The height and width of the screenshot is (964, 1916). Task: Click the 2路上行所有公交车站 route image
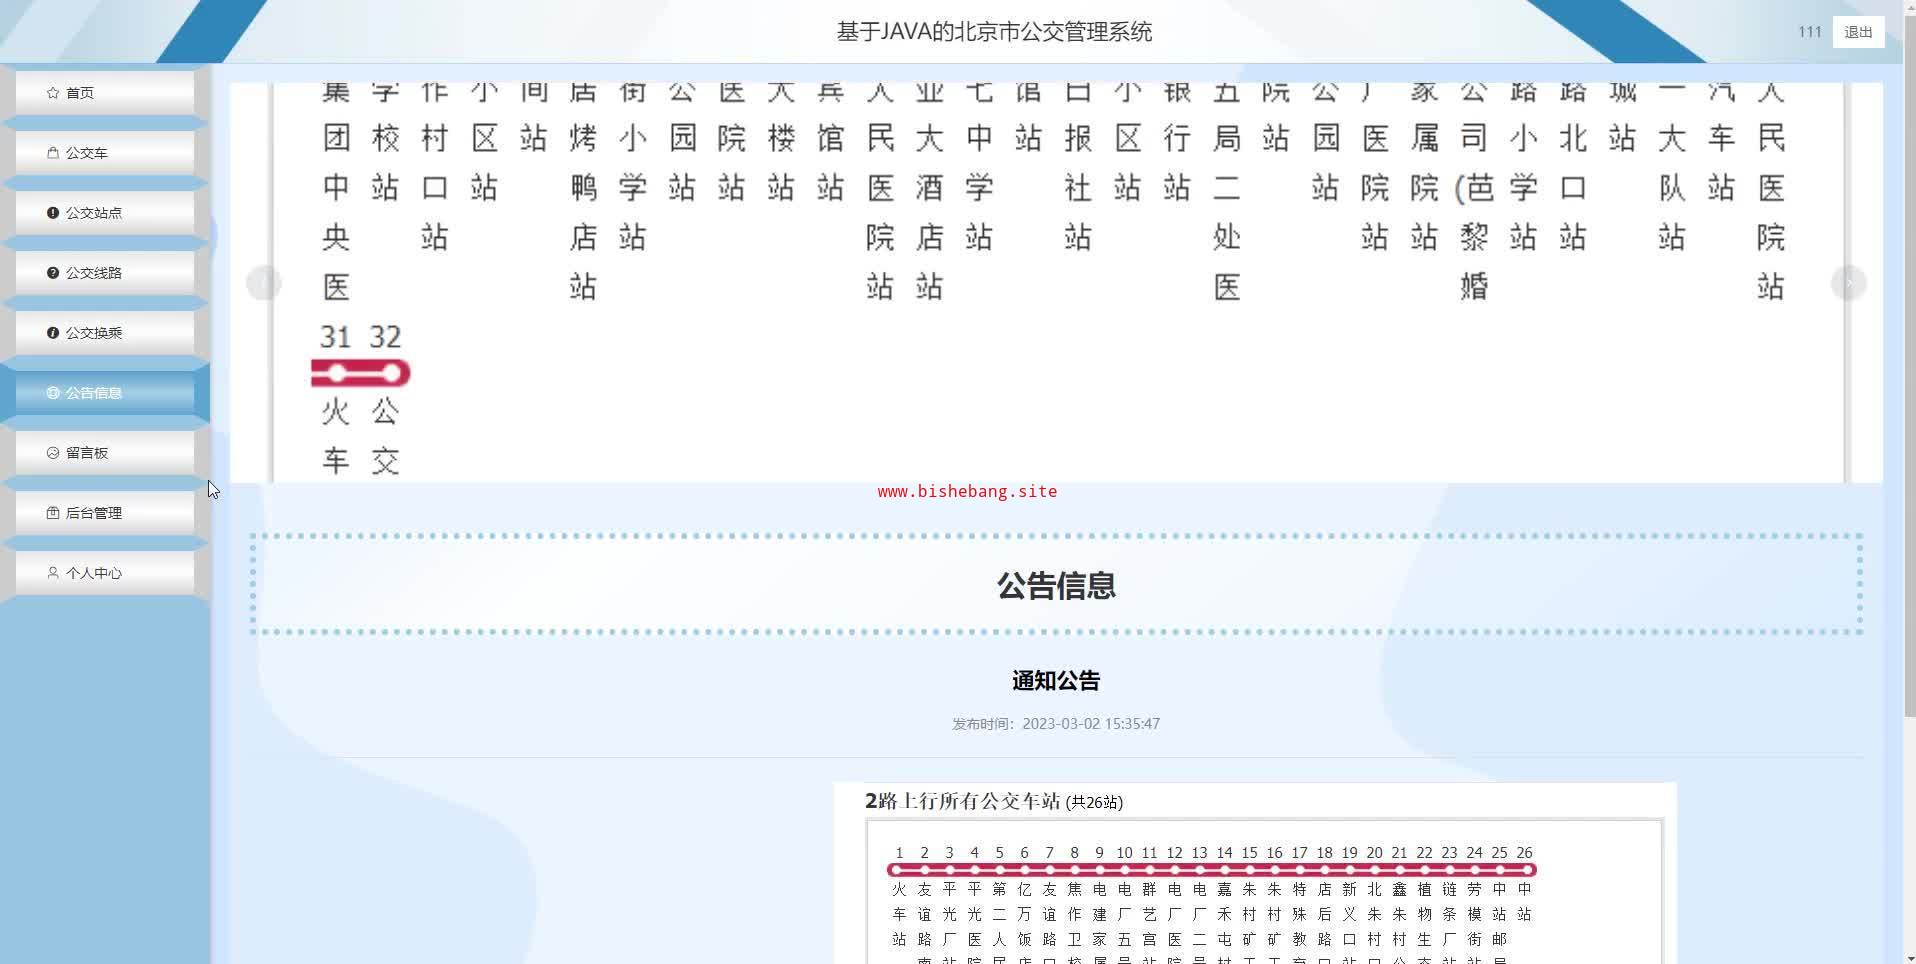pyautogui.click(x=1255, y=873)
